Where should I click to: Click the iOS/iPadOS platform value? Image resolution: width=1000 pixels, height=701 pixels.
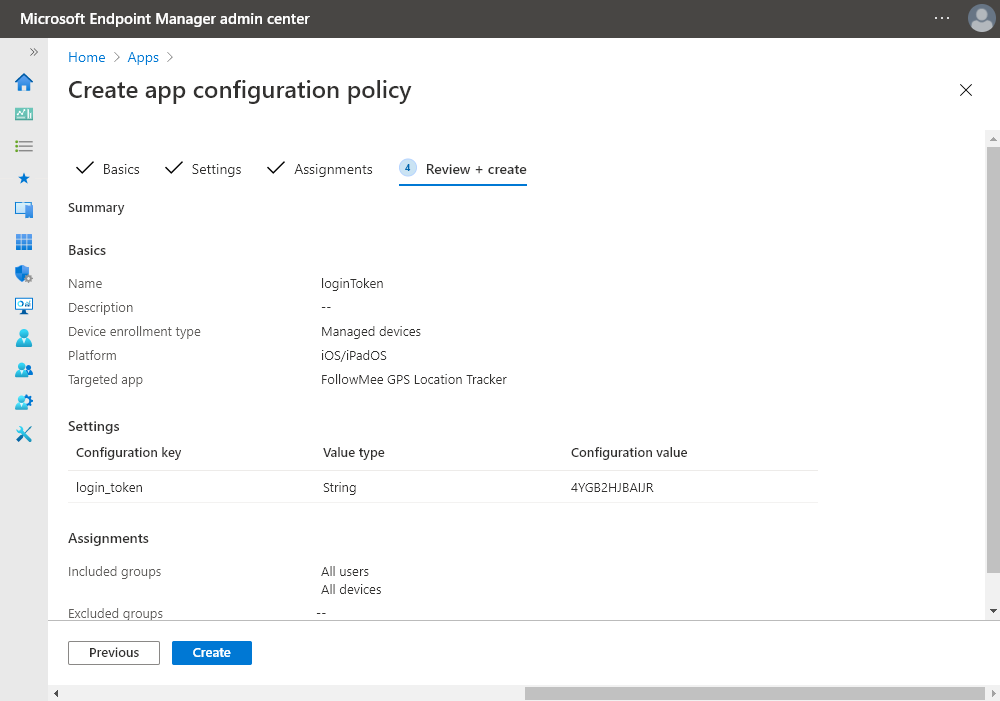pos(354,355)
